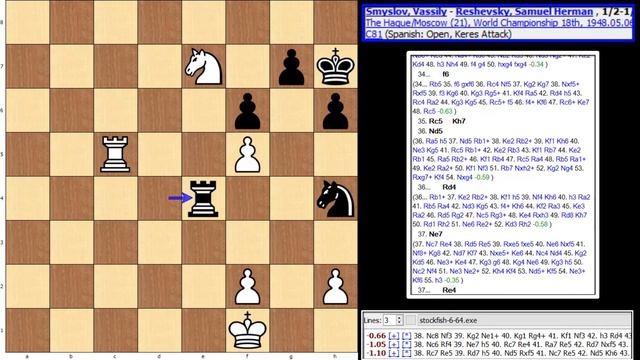Jump to move 36... Rd4 in notation
The image size is (640, 360).
click(449, 187)
